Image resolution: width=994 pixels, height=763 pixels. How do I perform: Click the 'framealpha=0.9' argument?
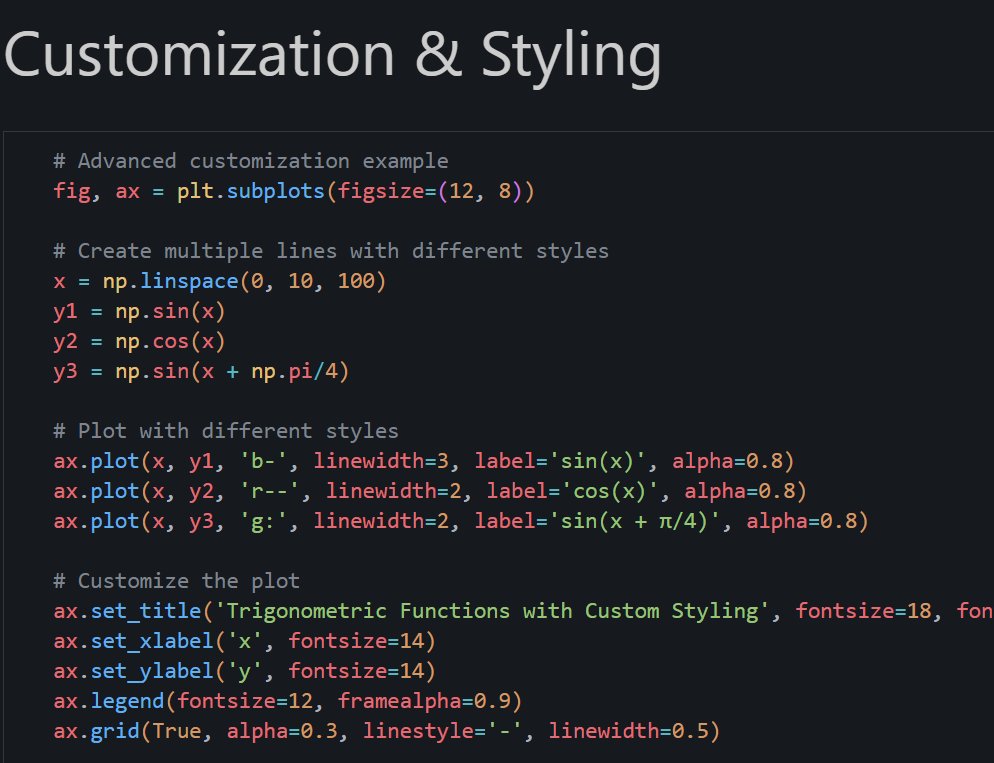[424, 701]
